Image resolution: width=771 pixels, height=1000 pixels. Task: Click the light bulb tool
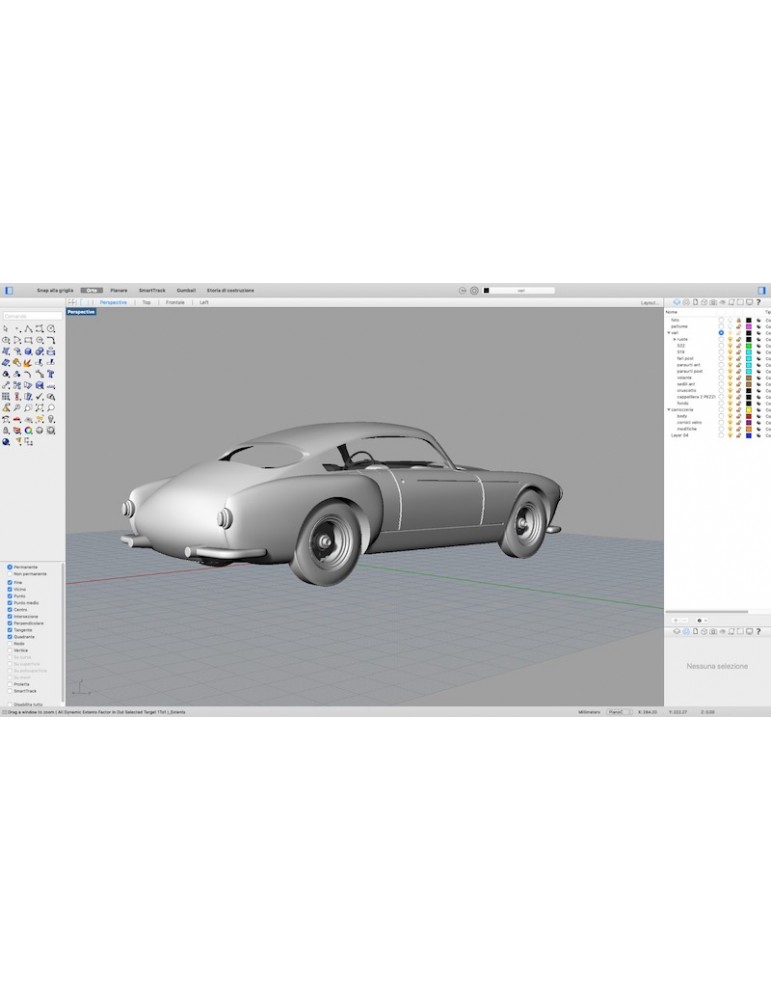(x=51, y=419)
